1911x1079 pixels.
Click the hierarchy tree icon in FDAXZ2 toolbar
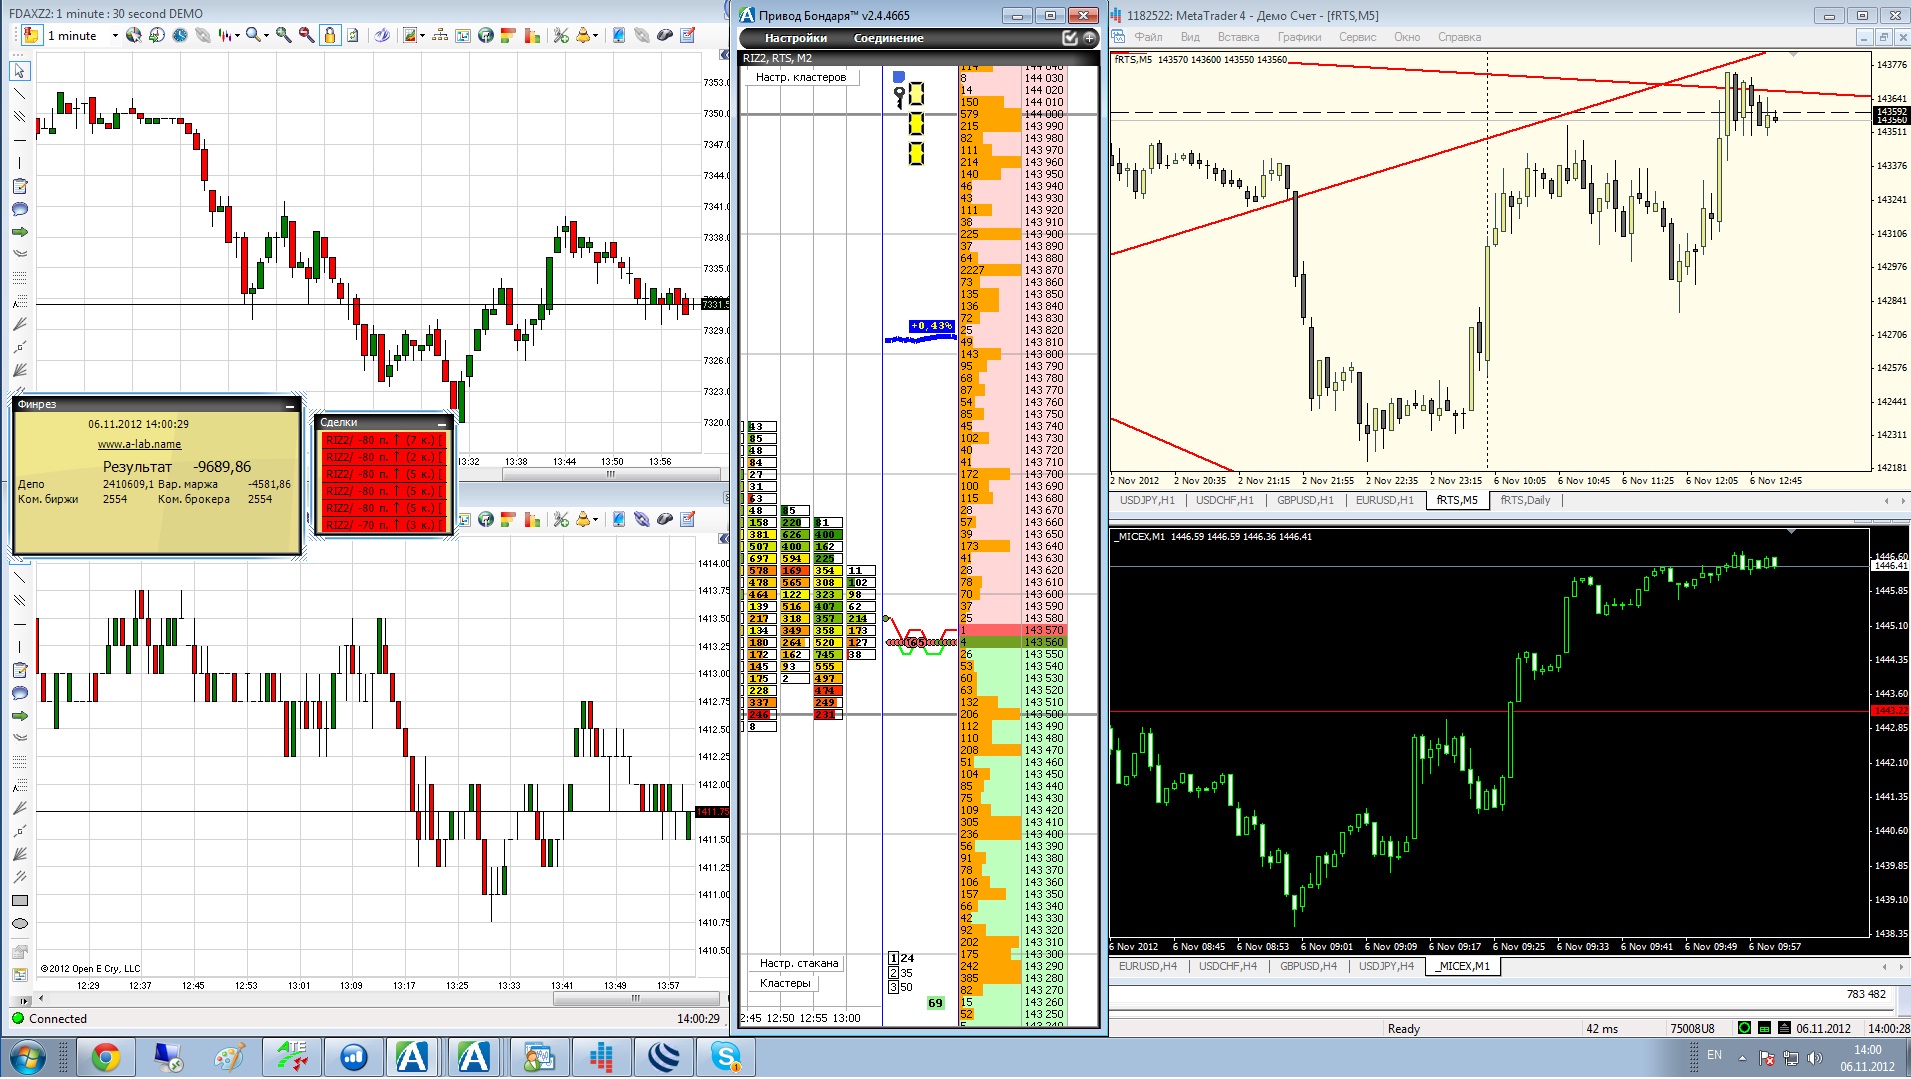pyautogui.click(x=440, y=36)
